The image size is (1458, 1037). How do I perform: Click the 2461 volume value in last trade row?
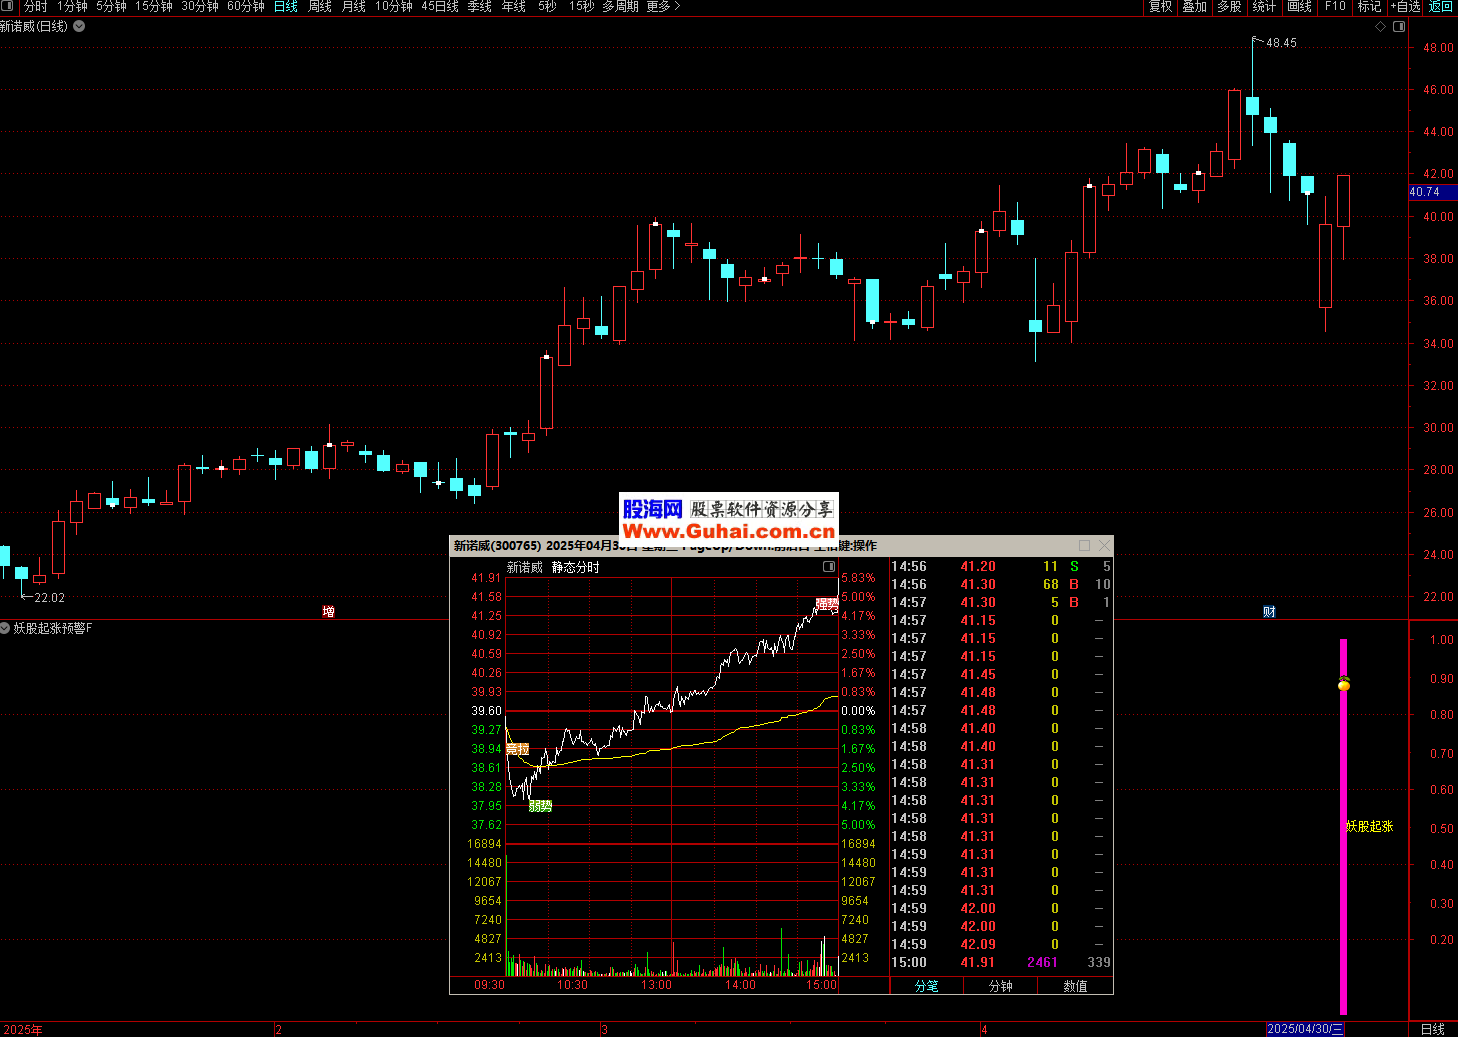1042,963
